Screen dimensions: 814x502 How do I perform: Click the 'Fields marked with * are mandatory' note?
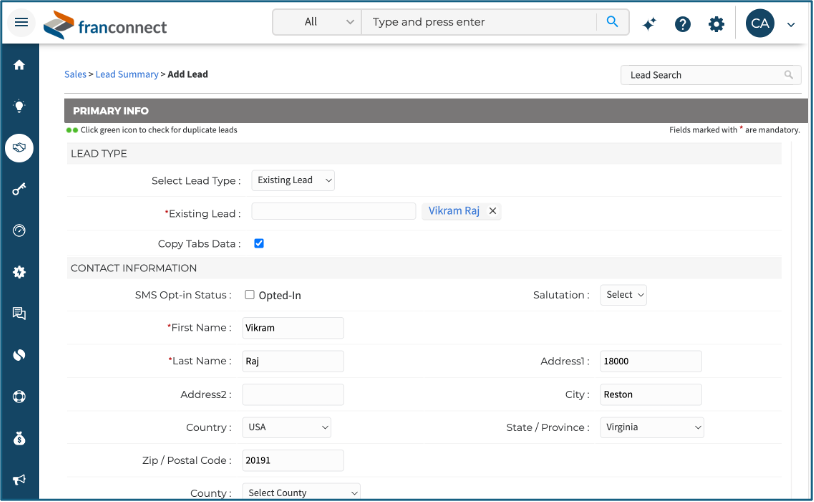click(735, 130)
